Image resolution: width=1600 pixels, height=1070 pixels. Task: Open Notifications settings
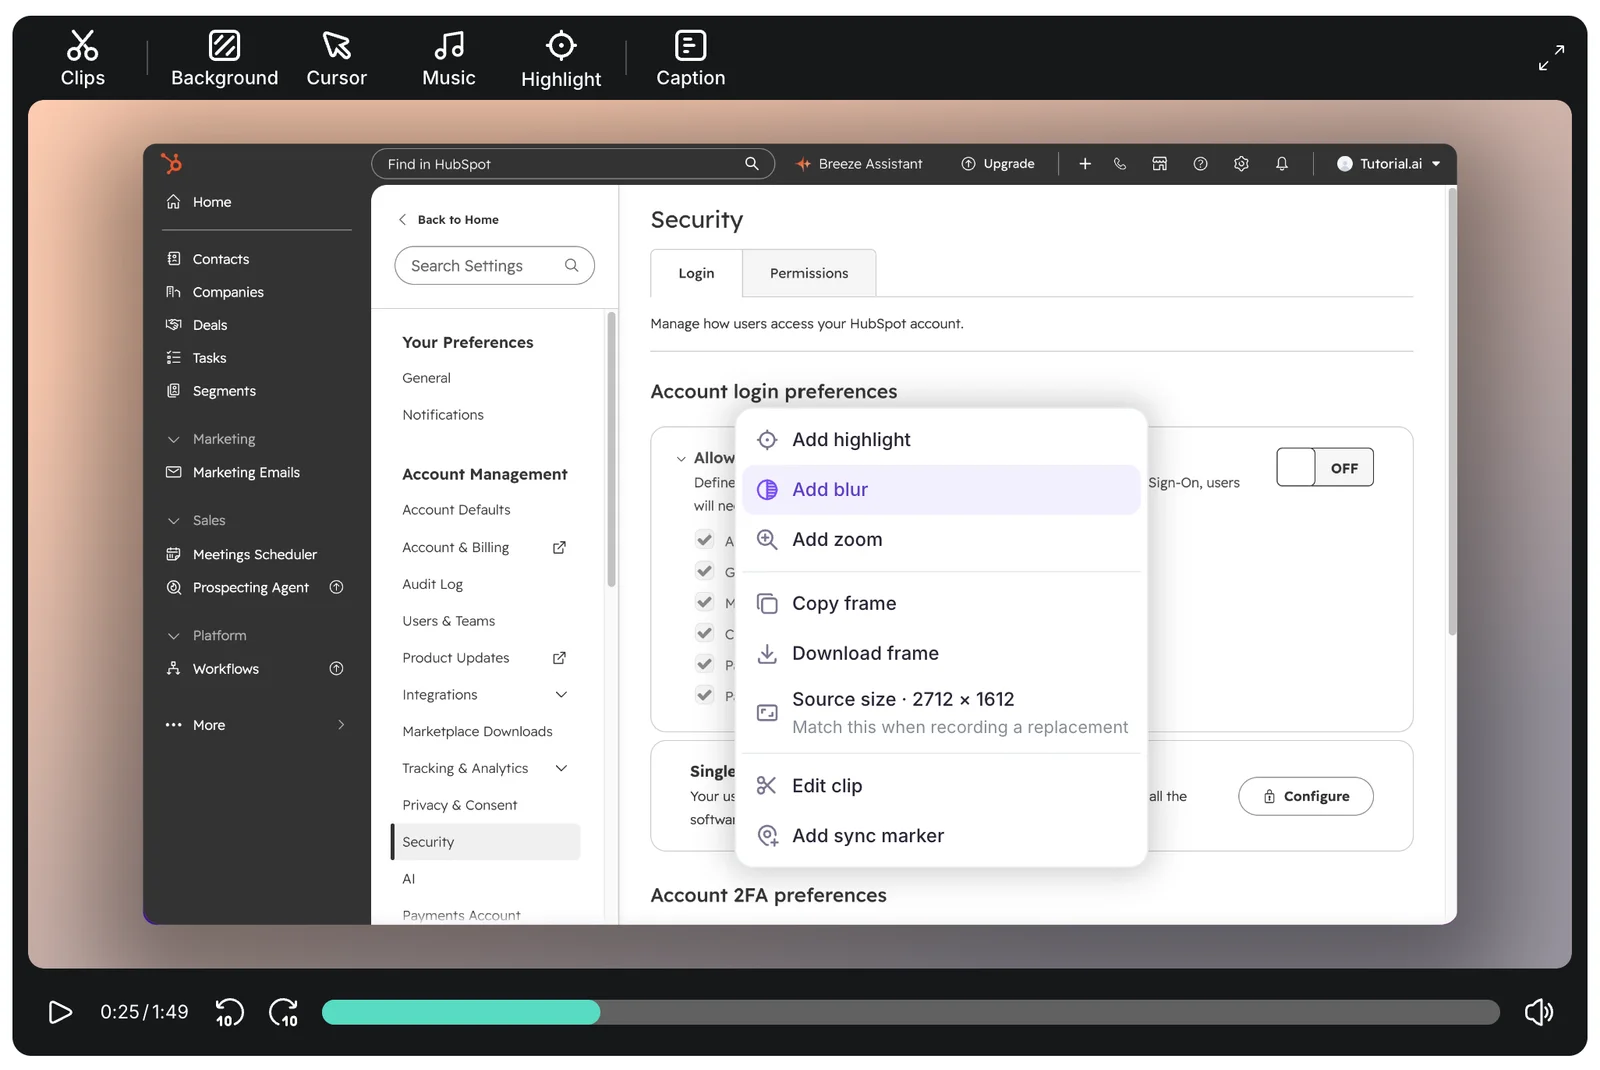tap(443, 415)
